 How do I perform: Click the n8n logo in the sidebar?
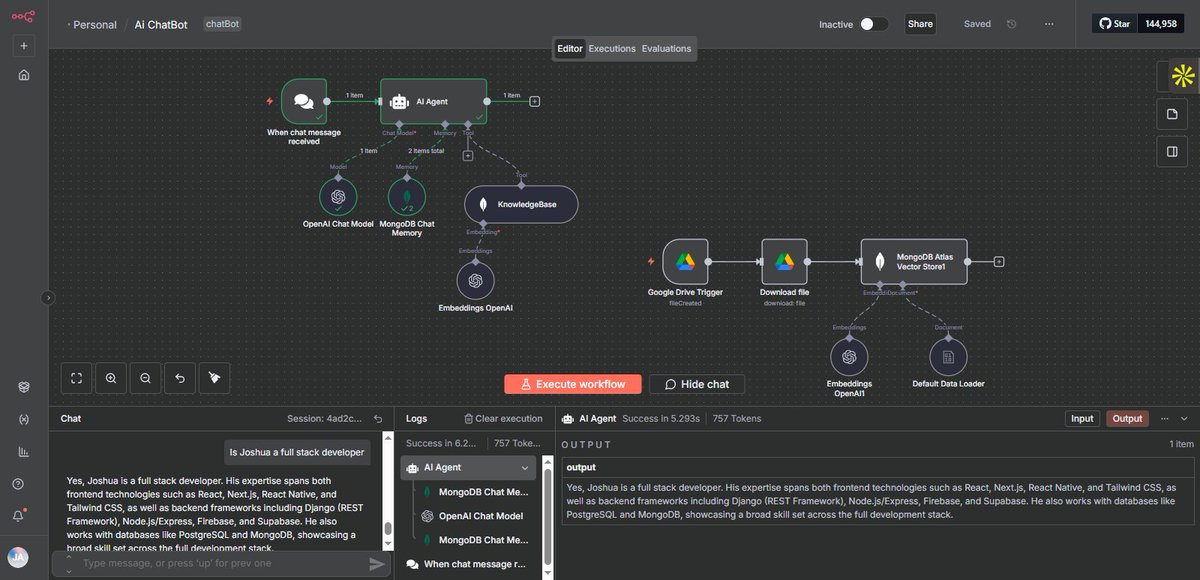(23, 16)
